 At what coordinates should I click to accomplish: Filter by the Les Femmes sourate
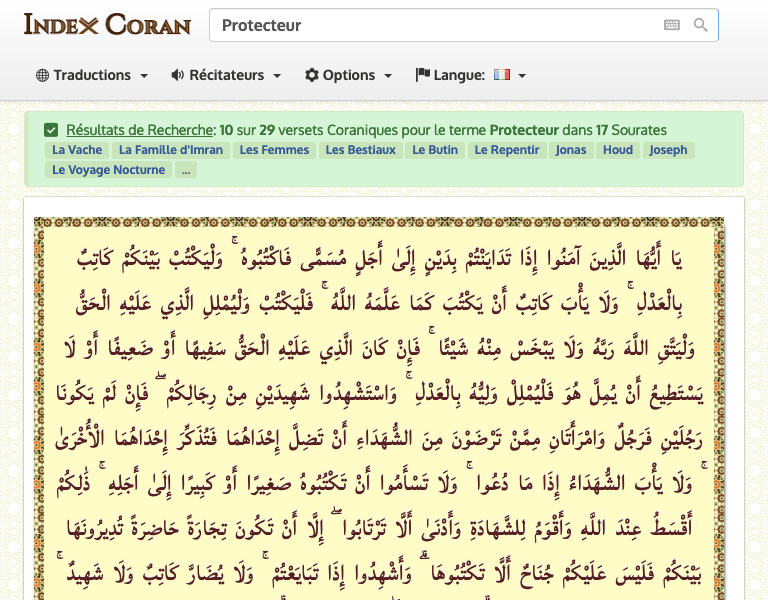[274, 150]
